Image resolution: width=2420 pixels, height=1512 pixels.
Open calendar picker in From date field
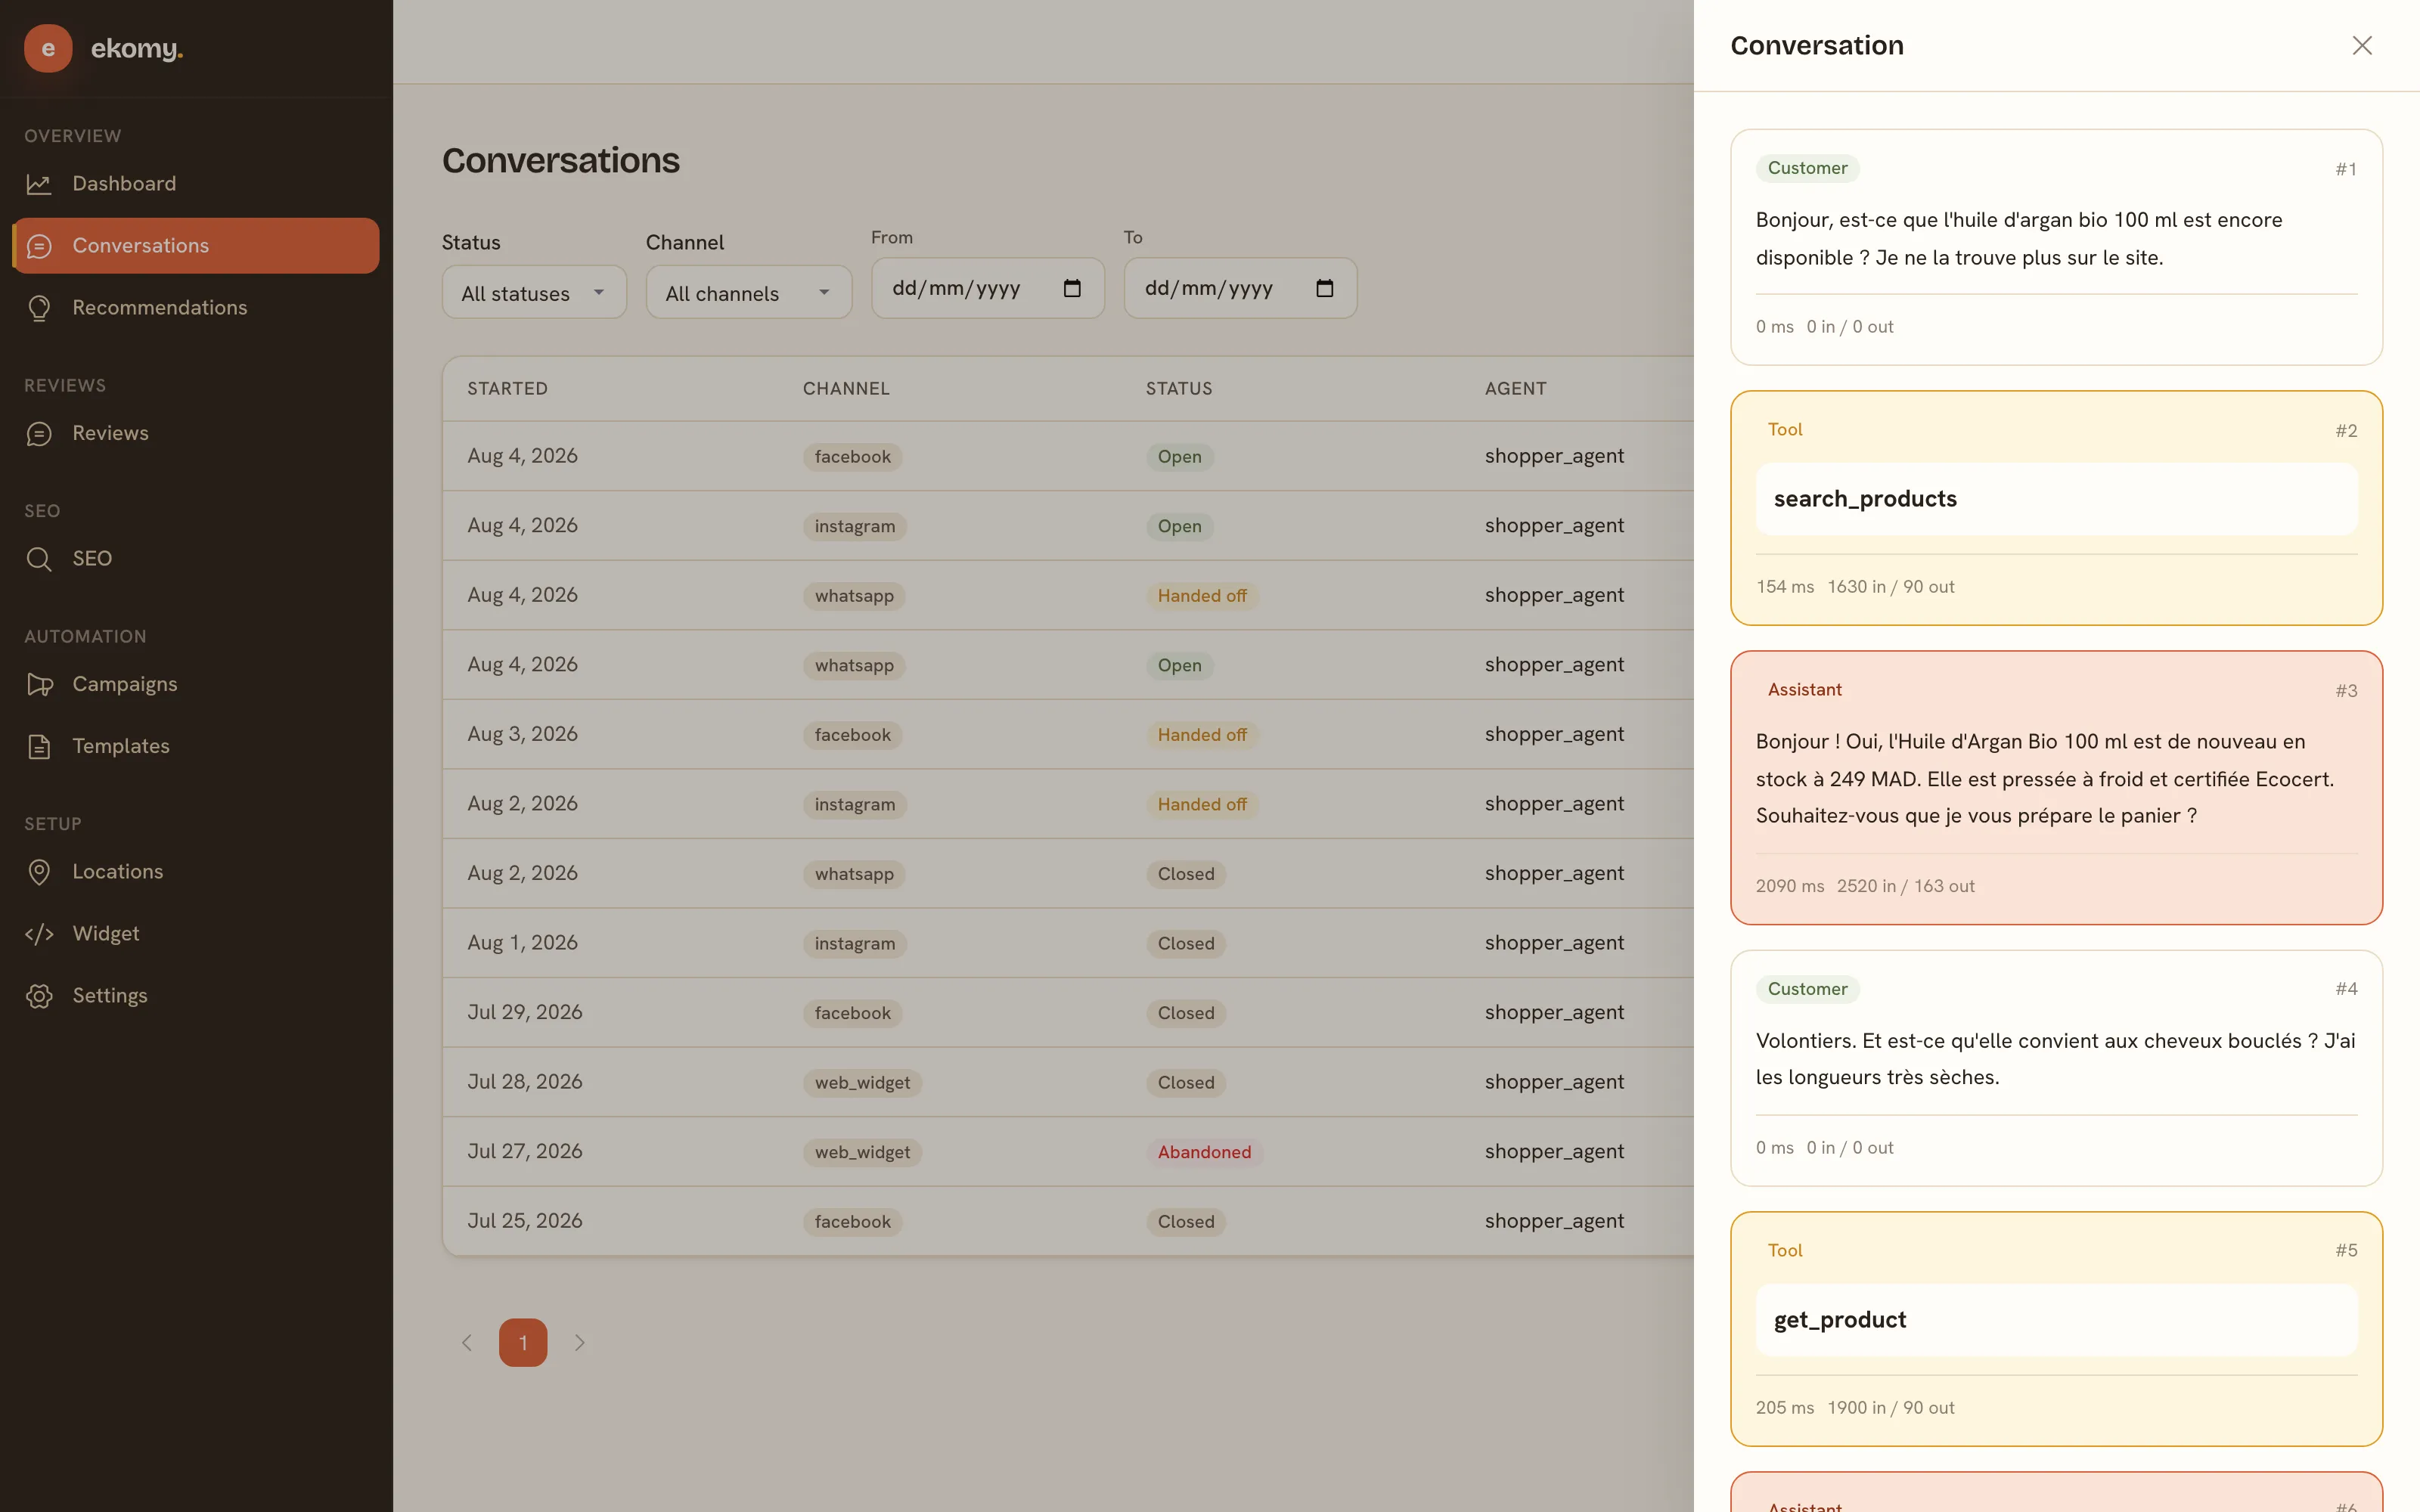tap(1072, 289)
